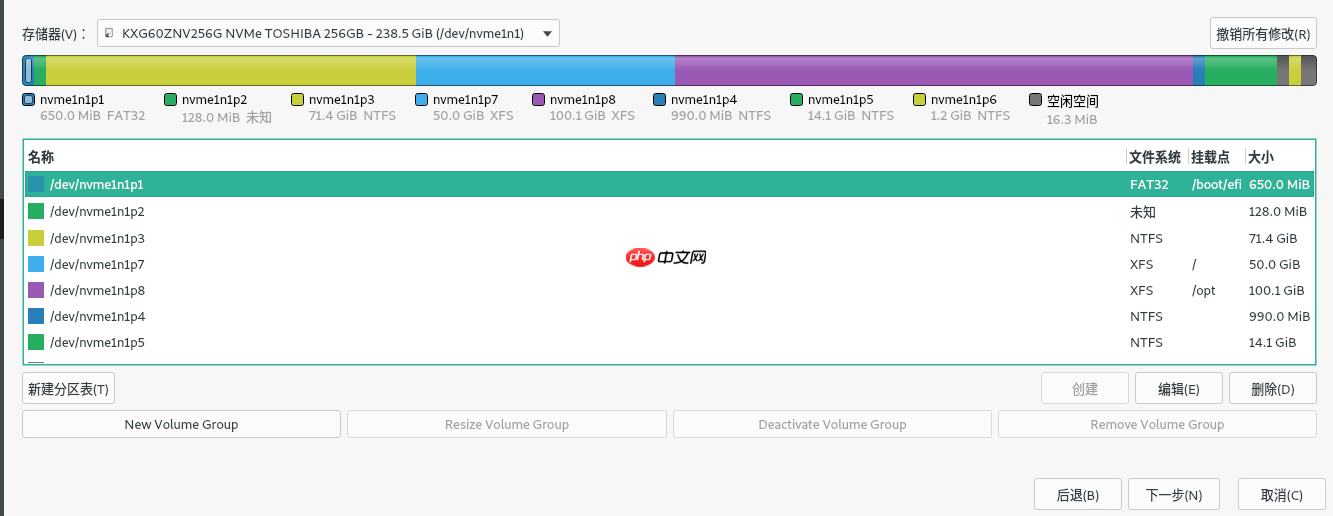Select /dev/nvme1n1p7 partition name
The height and width of the screenshot is (516, 1333).
tap(97, 264)
